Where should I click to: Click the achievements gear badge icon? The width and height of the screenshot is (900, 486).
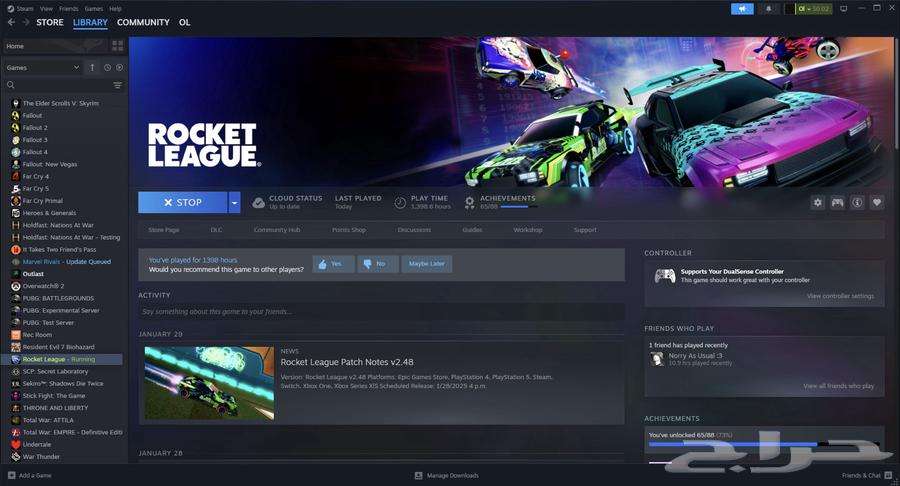(470, 203)
